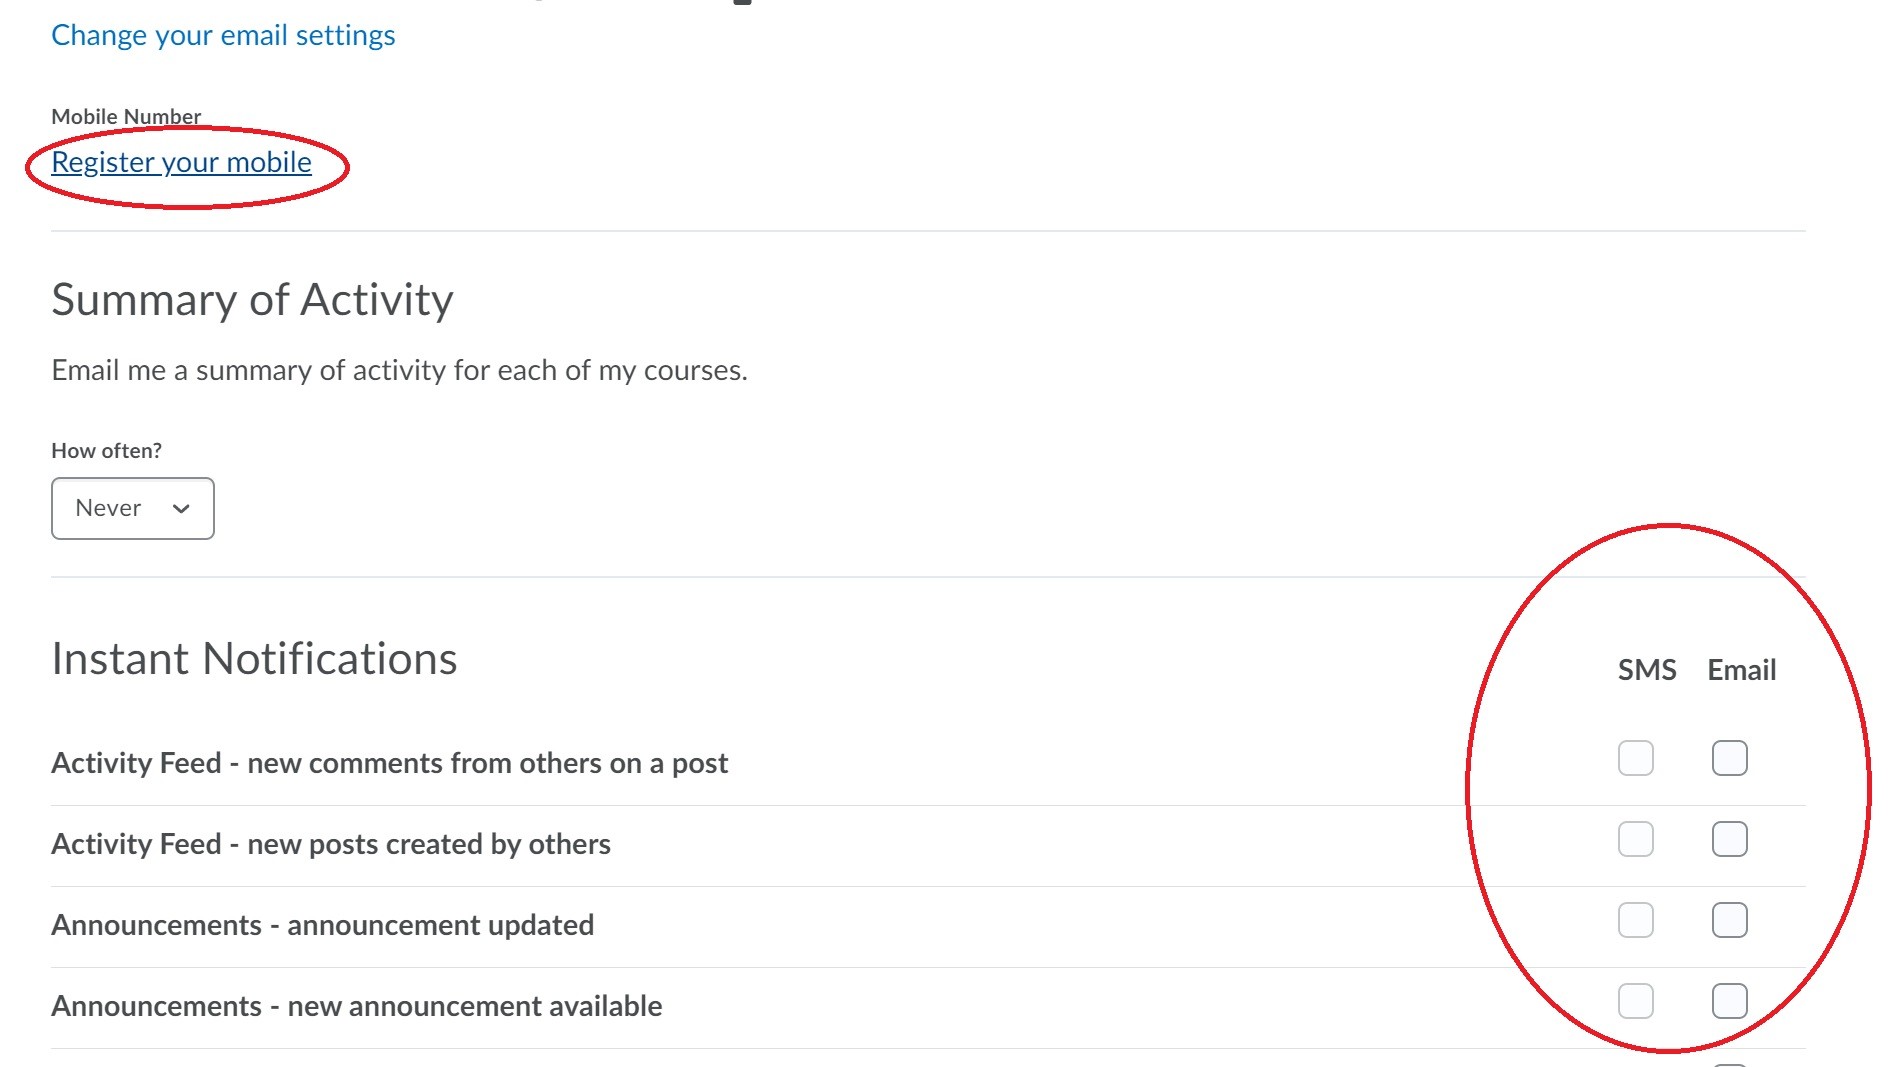Click the Mobile Number label
The image size is (1895, 1067).
[126, 116]
